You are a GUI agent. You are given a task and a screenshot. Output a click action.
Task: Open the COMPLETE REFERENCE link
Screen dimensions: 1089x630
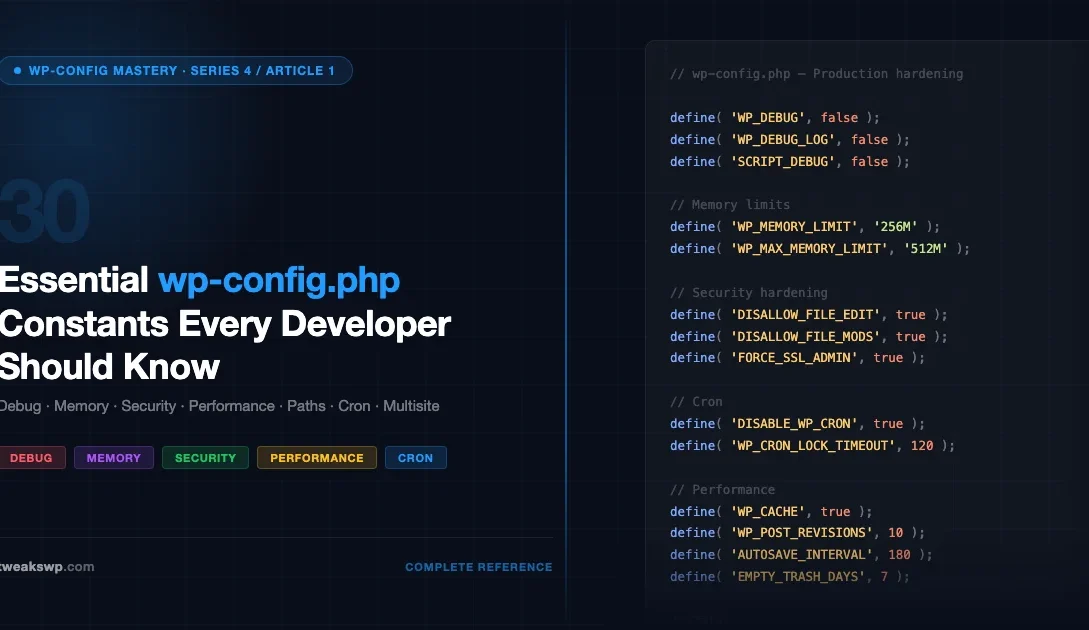(x=478, y=566)
